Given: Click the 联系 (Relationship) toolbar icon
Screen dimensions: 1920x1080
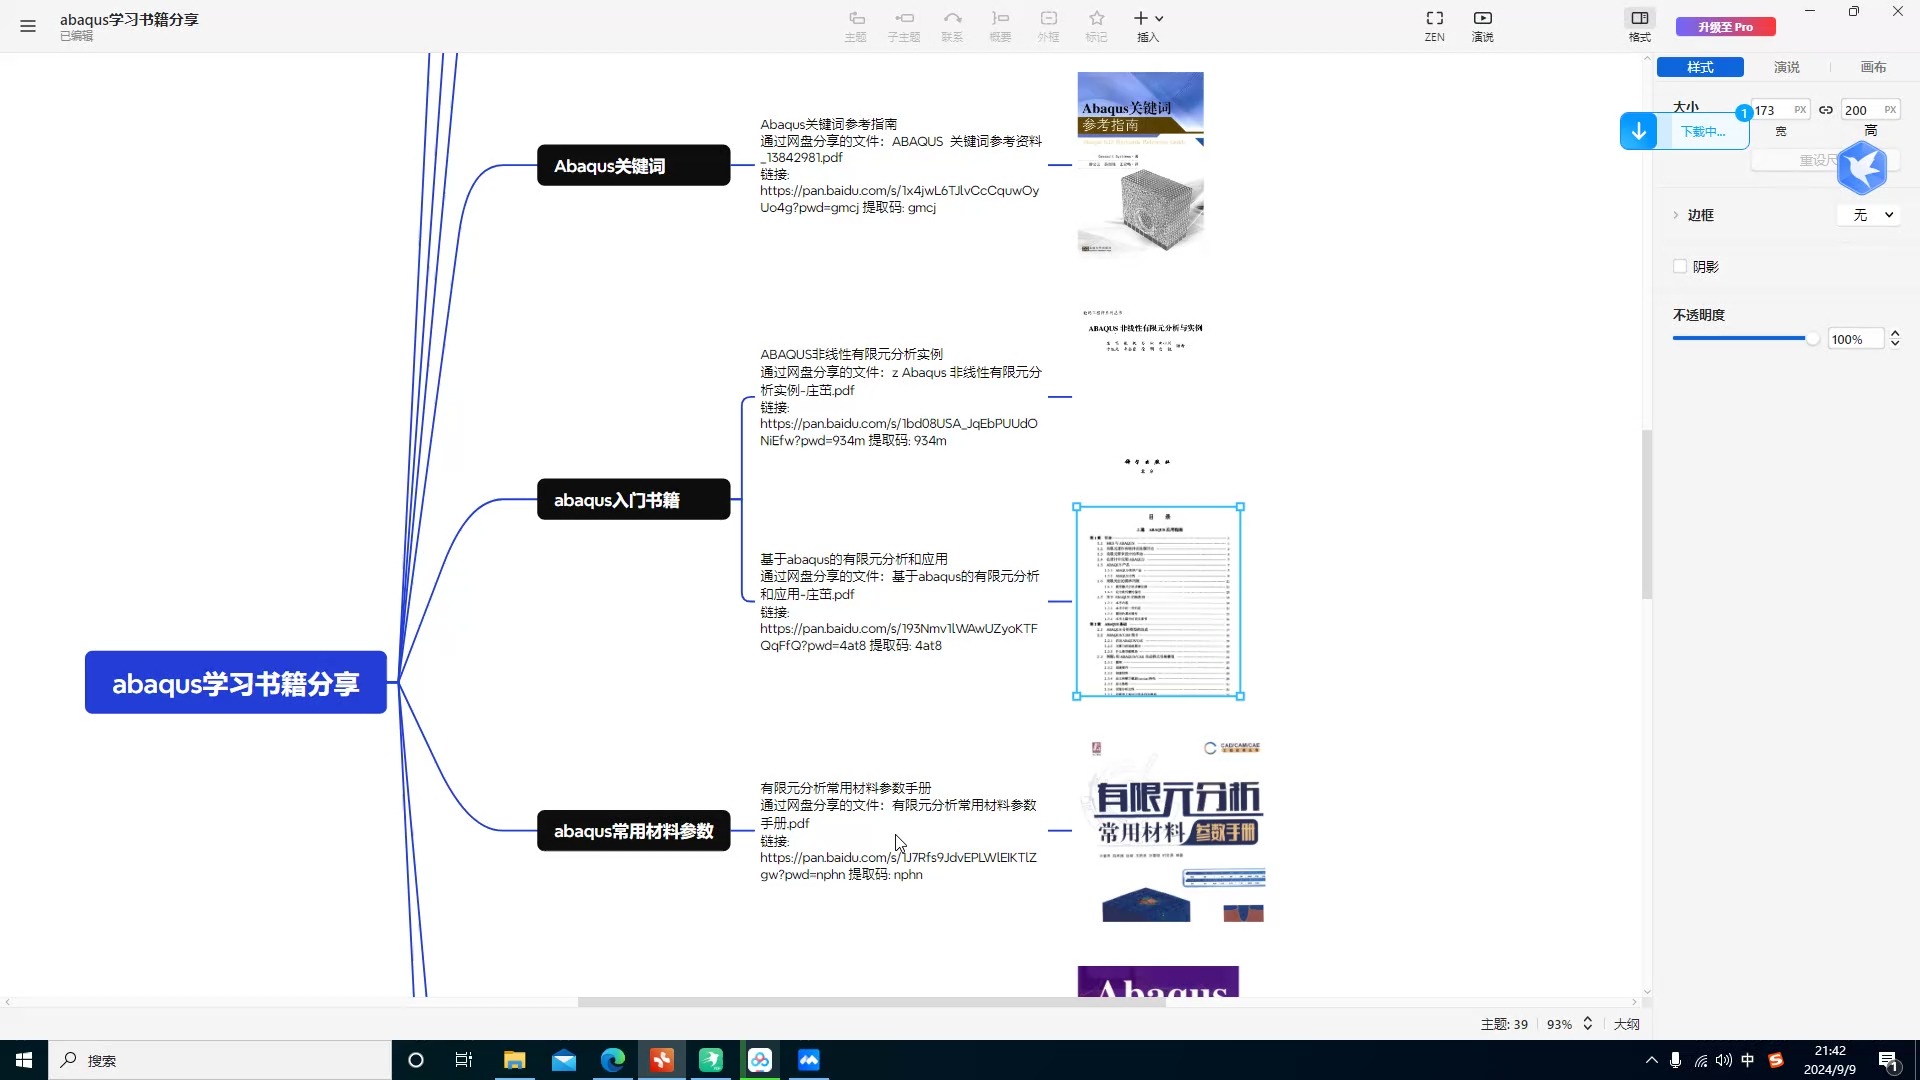Looking at the screenshot, I should coord(952,26).
